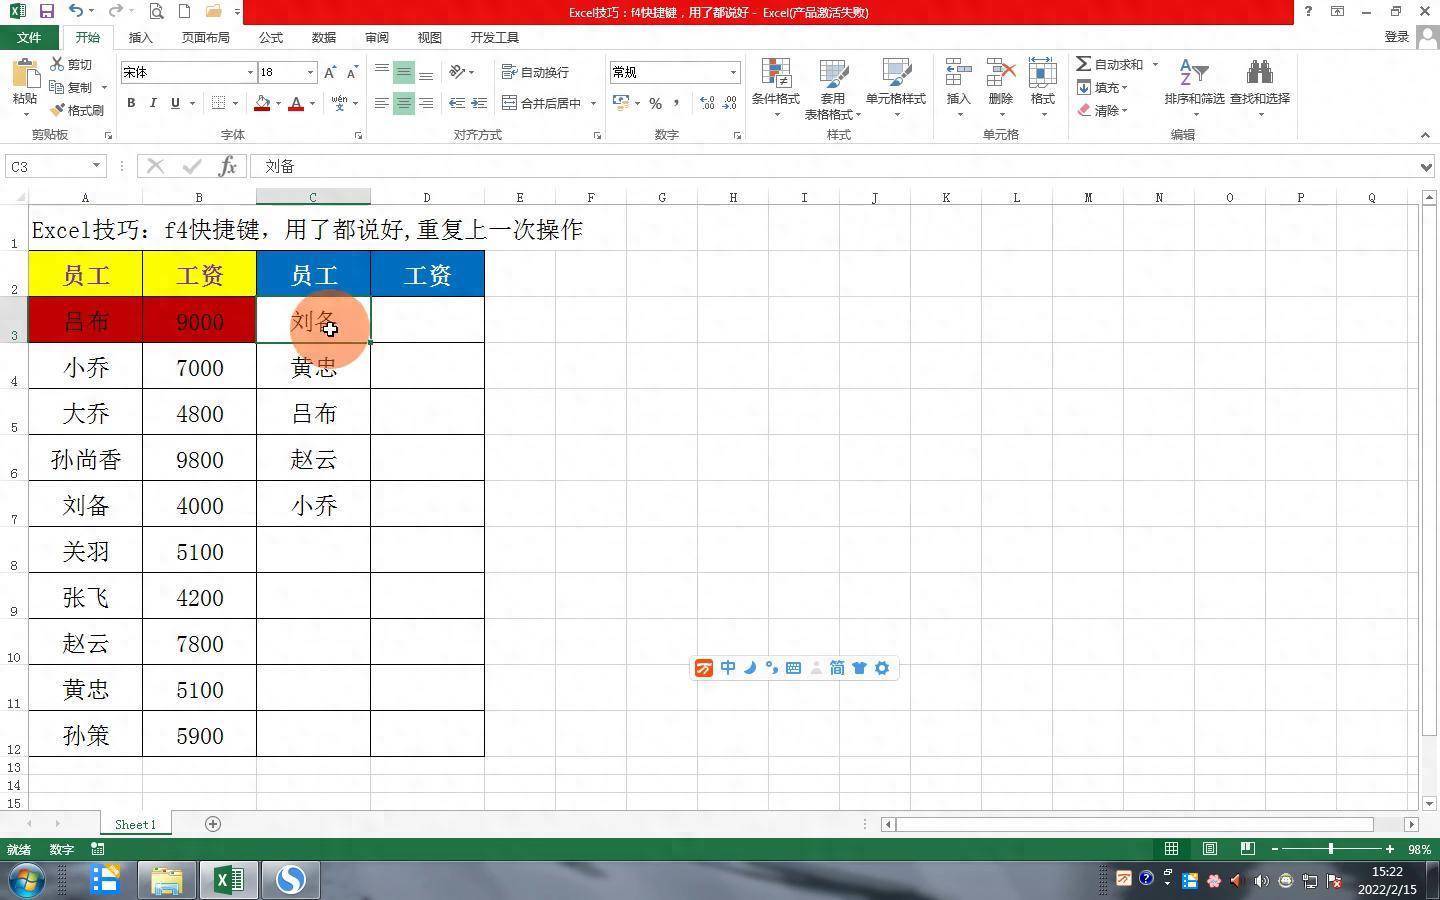Click the Save icon in quick access toolbar

click(x=46, y=12)
